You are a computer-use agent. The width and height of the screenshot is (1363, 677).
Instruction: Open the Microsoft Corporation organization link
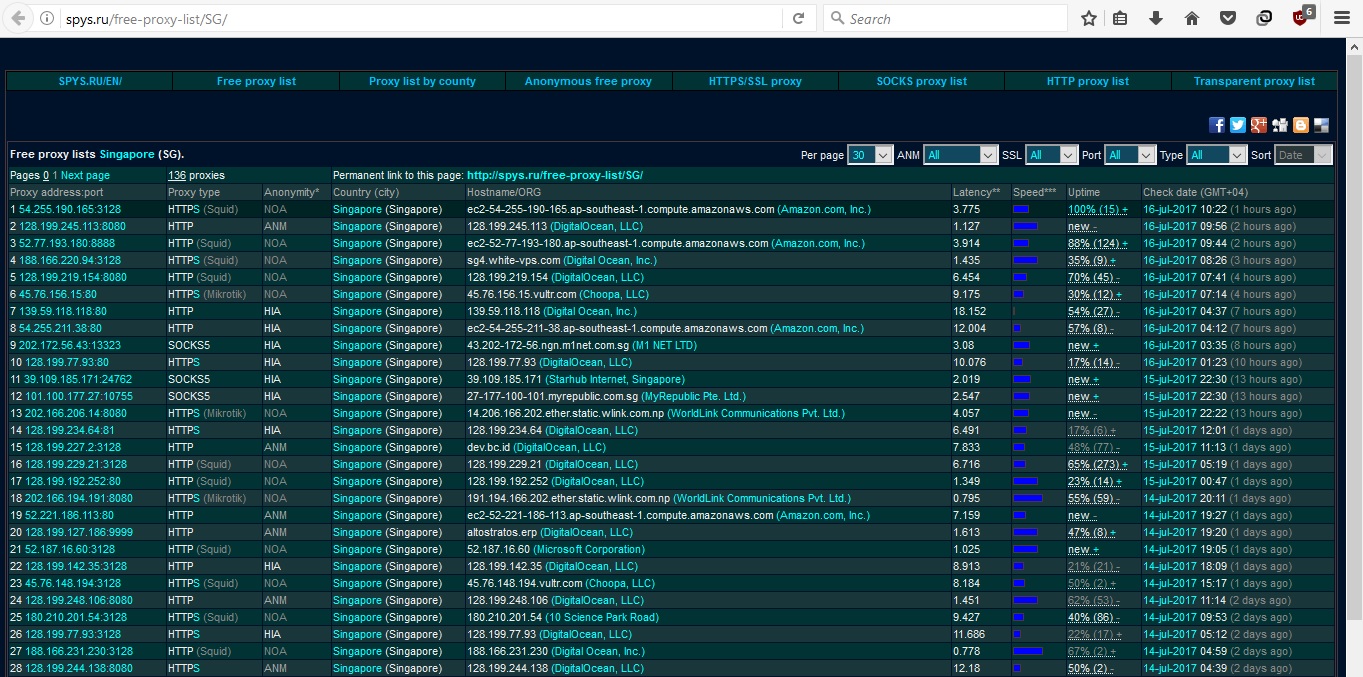coord(589,549)
